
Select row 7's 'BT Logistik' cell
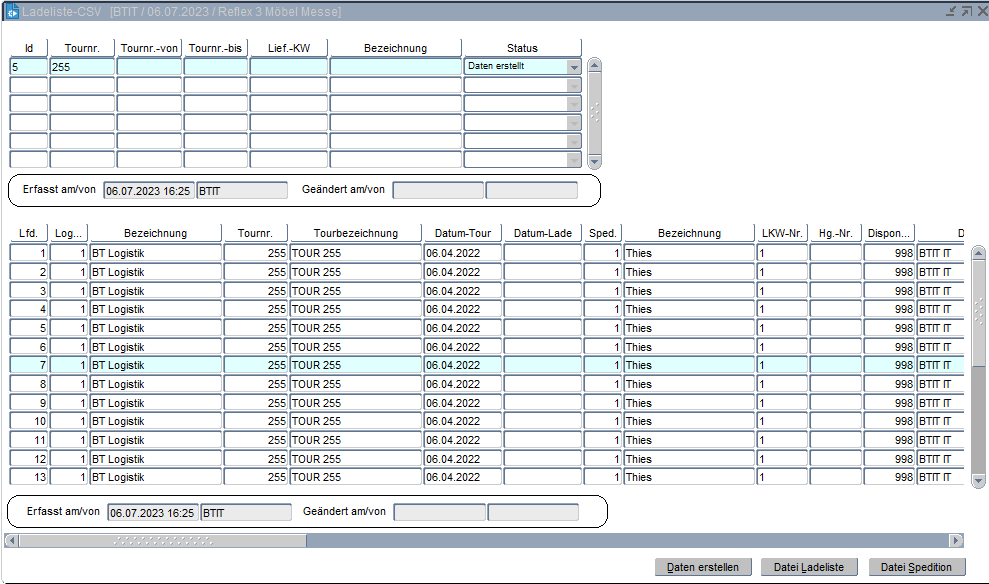(x=155, y=365)
